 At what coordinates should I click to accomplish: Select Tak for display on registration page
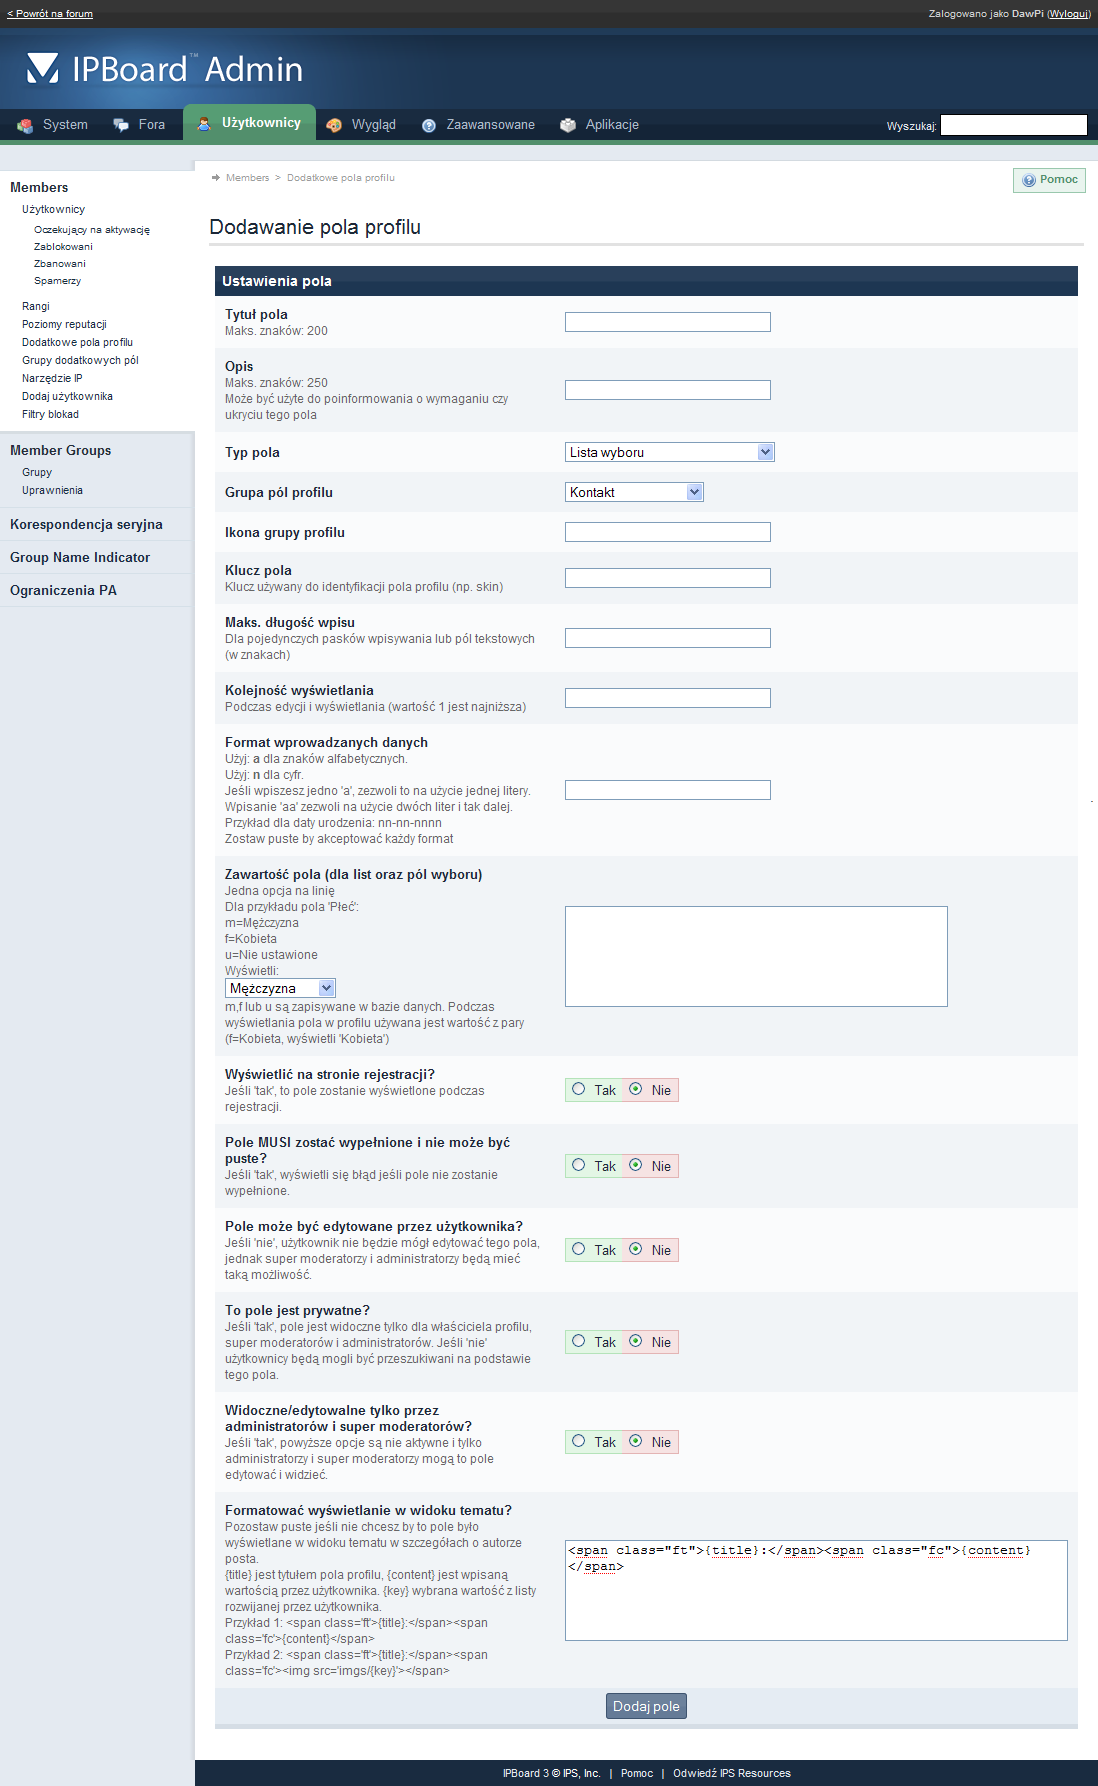coord(579,1089)
